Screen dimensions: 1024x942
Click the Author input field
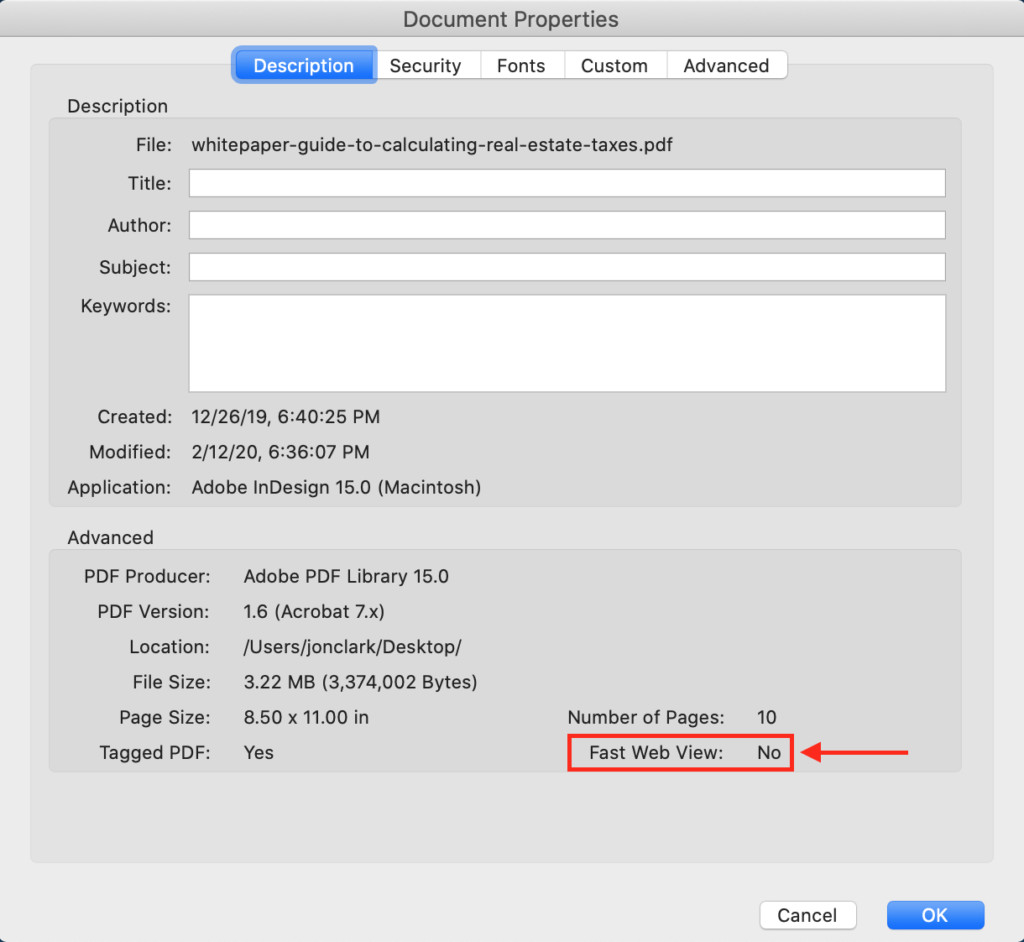click(566, 225)
